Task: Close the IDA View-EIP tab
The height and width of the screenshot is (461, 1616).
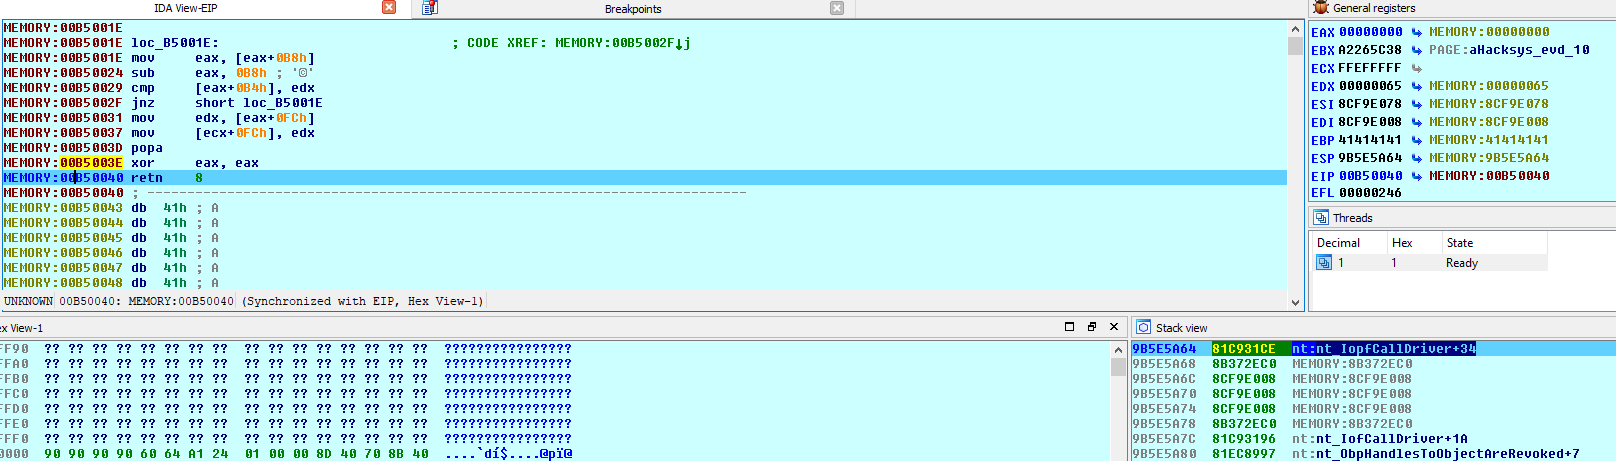Action: (x=389, y=8)
